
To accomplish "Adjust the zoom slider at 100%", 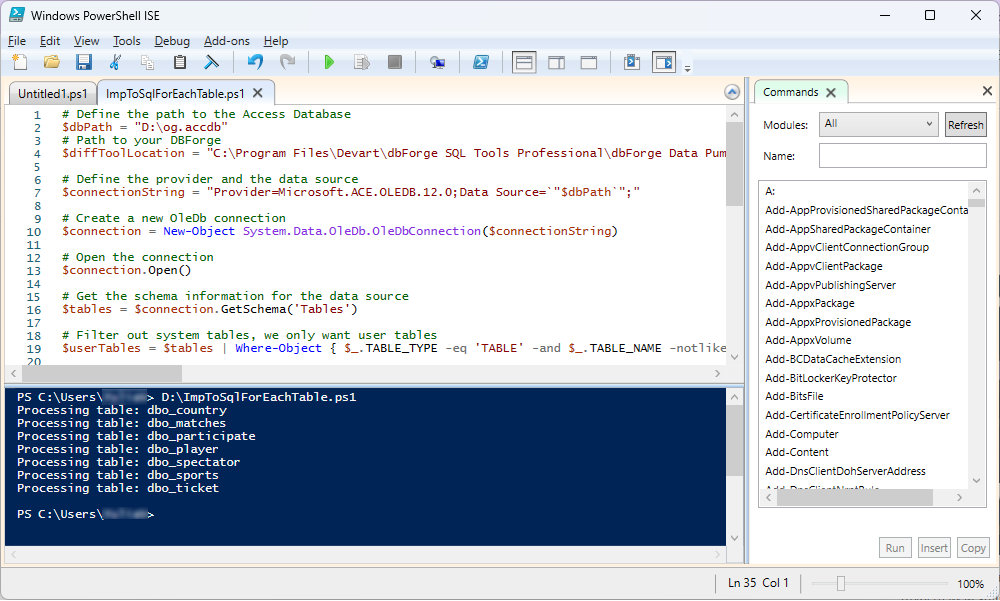I will [x=841, y=583].
